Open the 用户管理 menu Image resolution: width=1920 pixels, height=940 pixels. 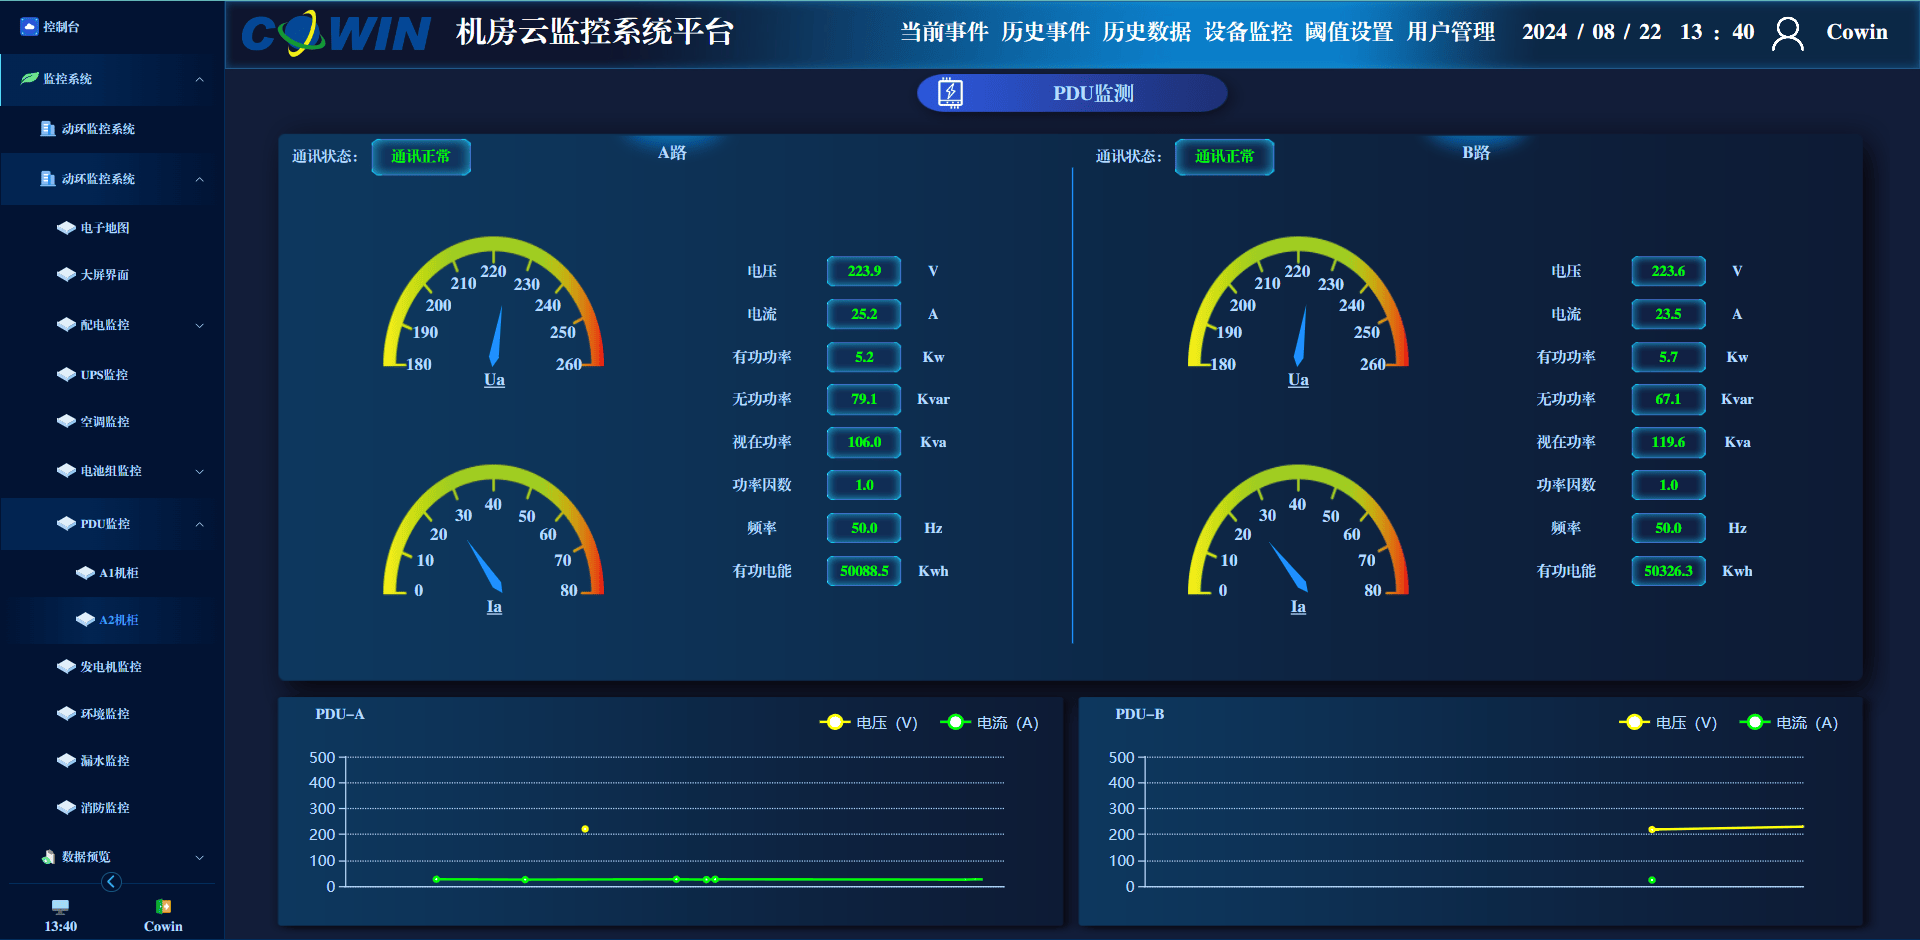tap(1451, 32)
